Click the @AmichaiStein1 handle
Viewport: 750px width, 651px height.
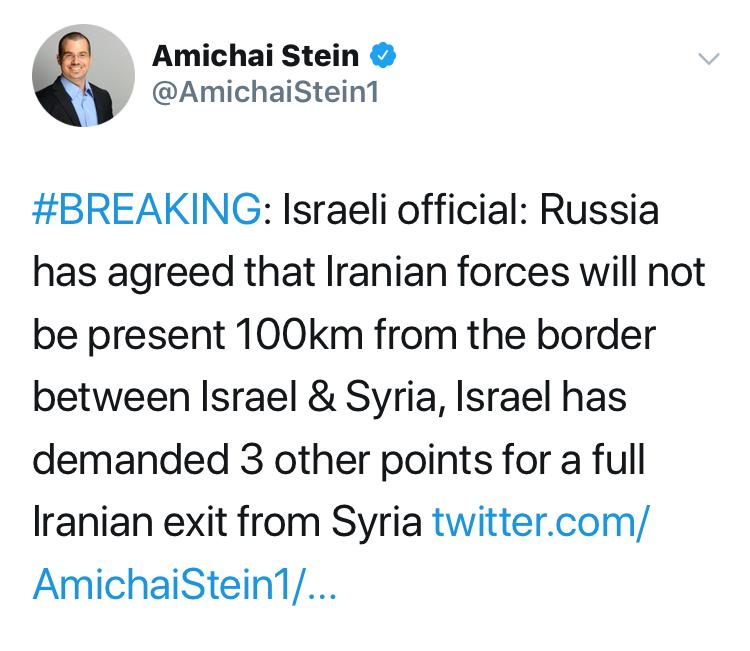(x=265, y=93)
